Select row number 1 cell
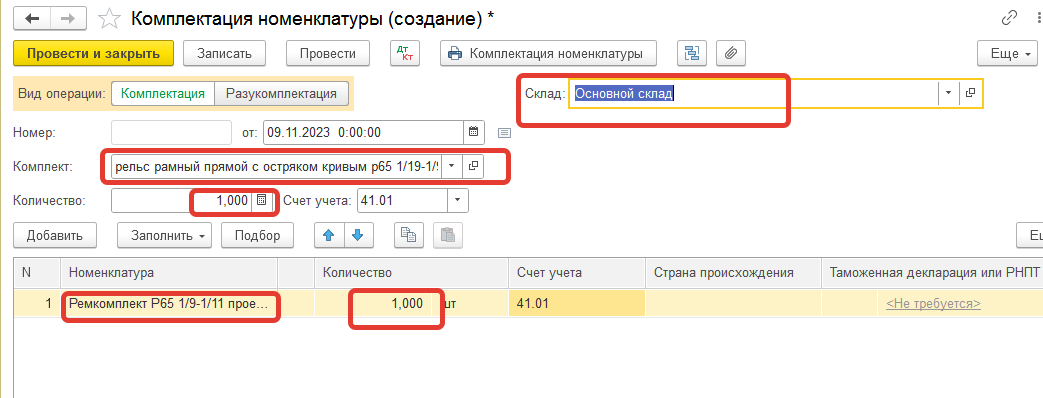 (x=37, y=303)
